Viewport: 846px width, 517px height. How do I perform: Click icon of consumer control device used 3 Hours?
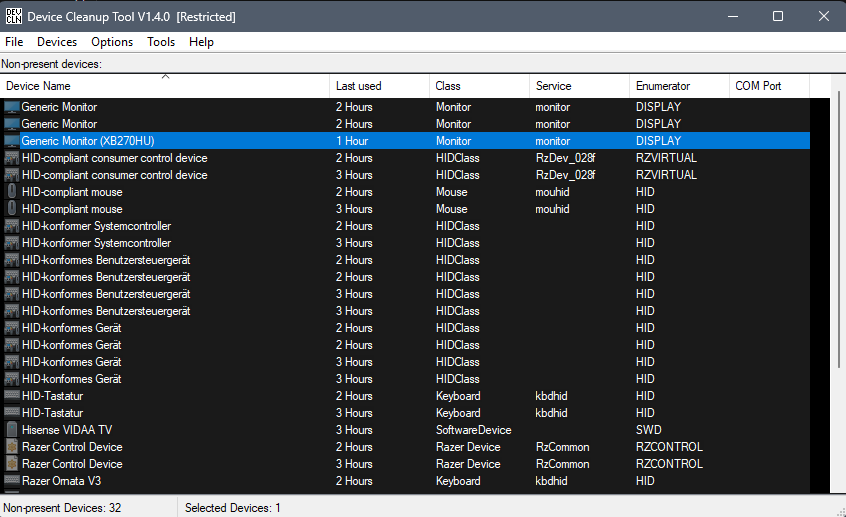point(11,175)
